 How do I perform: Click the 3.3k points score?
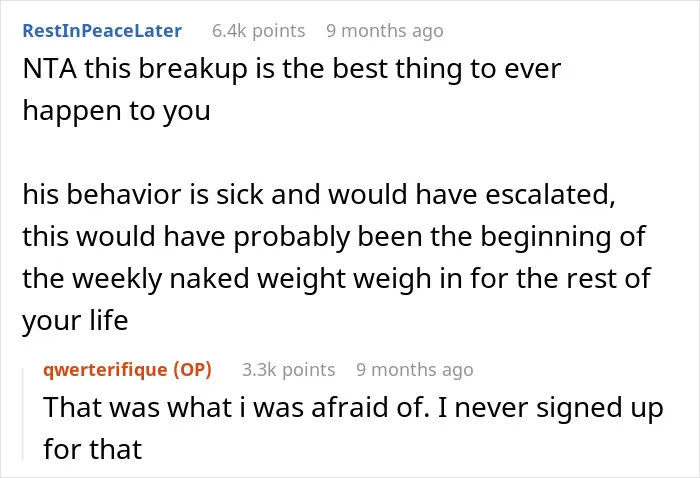click(x=288, y=370)
